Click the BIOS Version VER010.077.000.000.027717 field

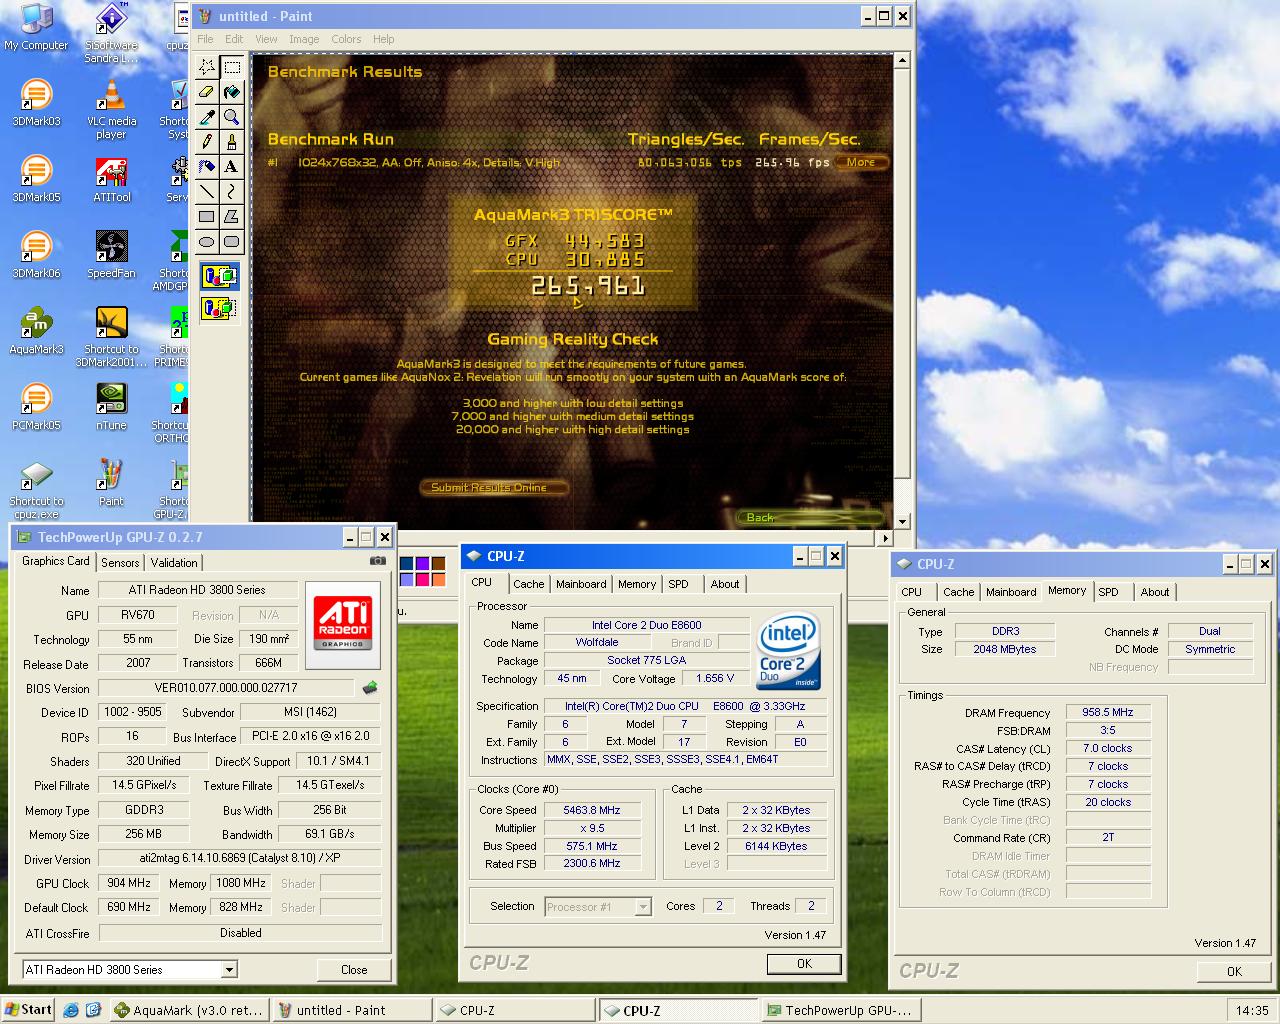[x=226, y=688]
